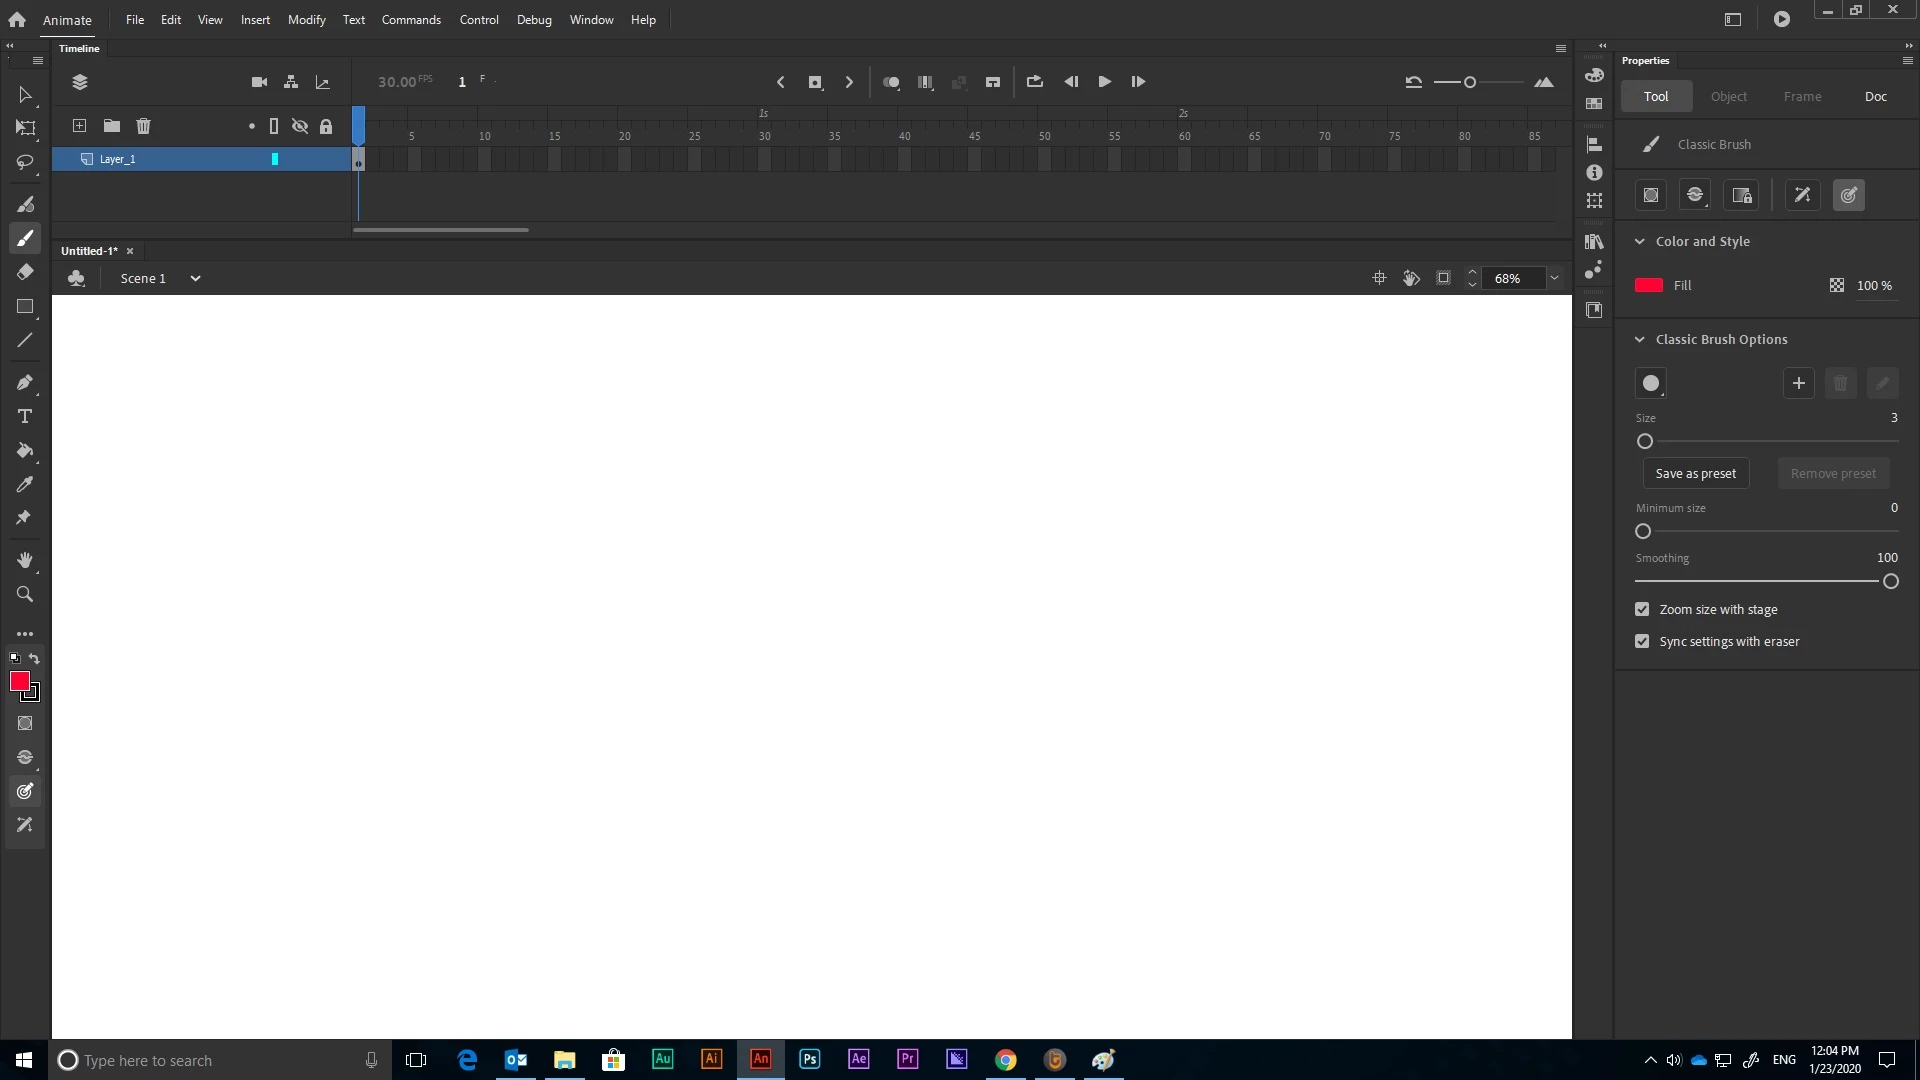Click the Add Camera icon in timeline

(x=259, y=82)
